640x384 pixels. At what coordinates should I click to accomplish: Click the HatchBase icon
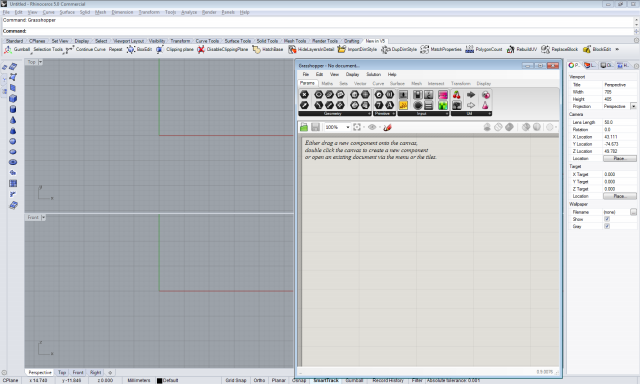[x=256, y=49]
